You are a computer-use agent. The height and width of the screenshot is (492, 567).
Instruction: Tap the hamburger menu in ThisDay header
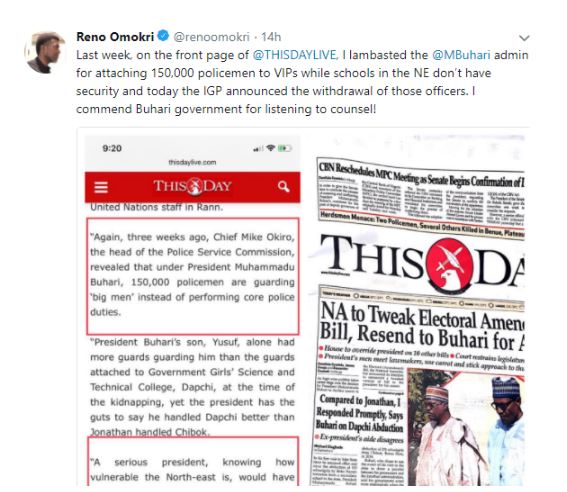click(101, 187)
